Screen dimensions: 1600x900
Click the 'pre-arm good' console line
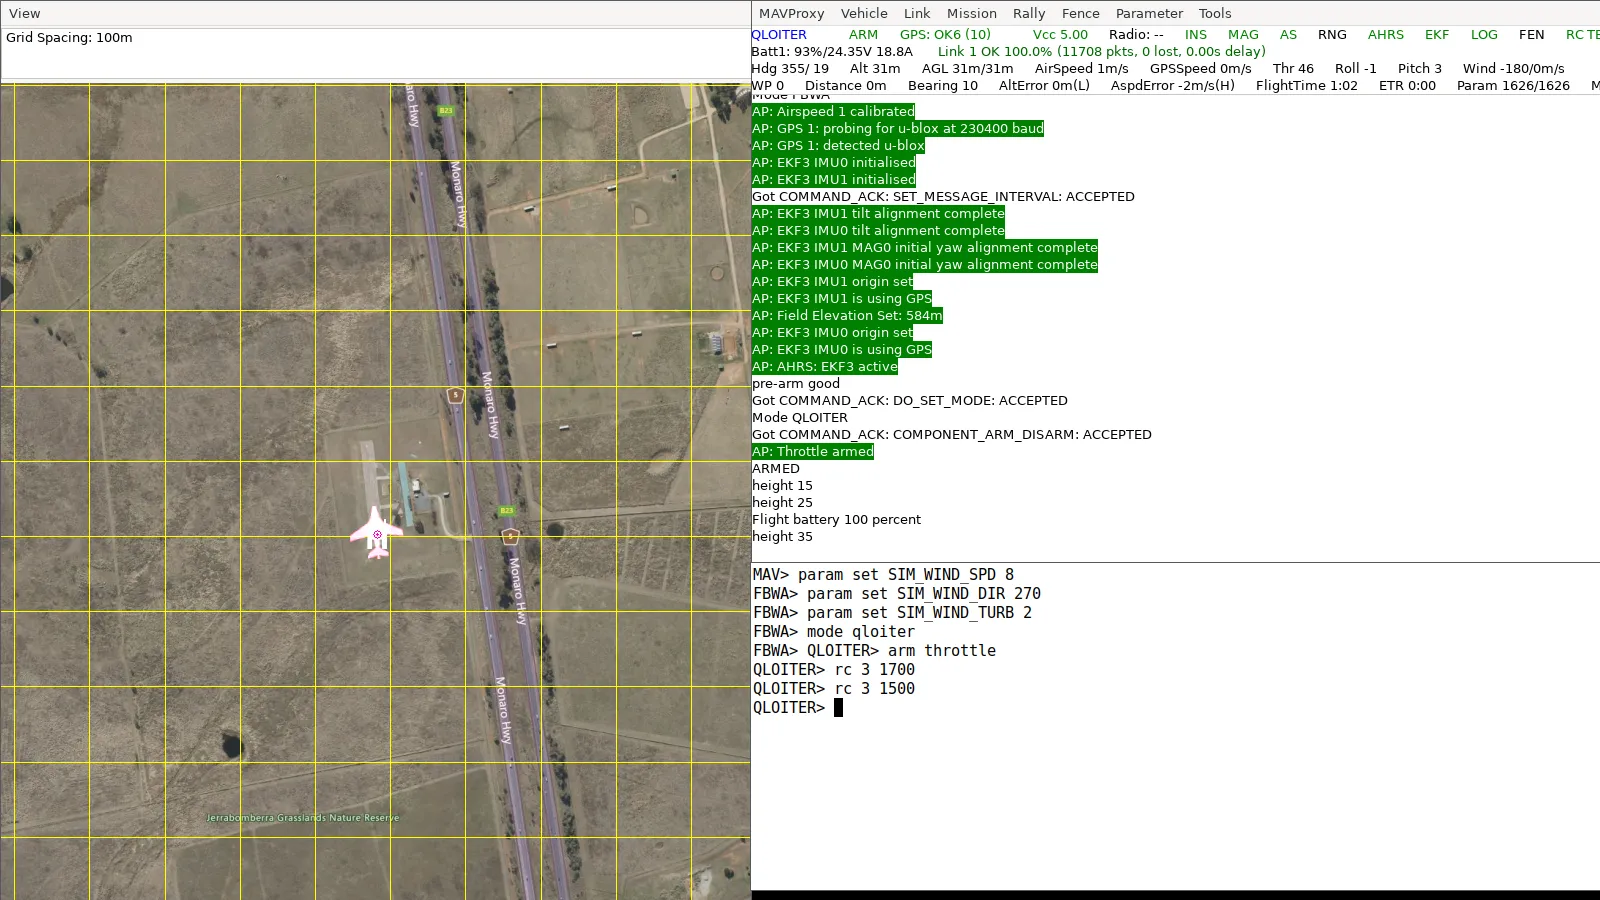796,384
